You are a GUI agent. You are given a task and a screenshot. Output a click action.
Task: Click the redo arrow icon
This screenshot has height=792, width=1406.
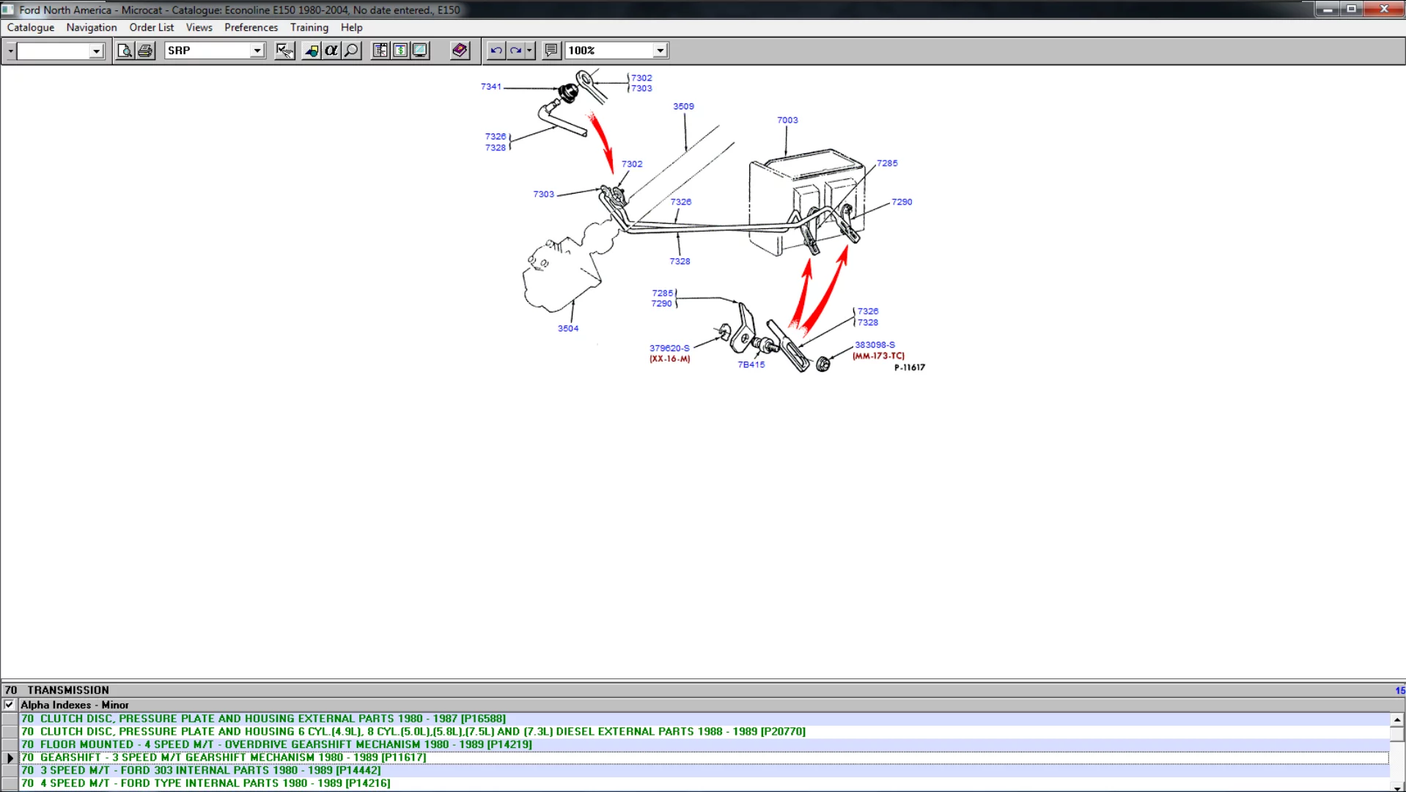[x=516, y=50]
